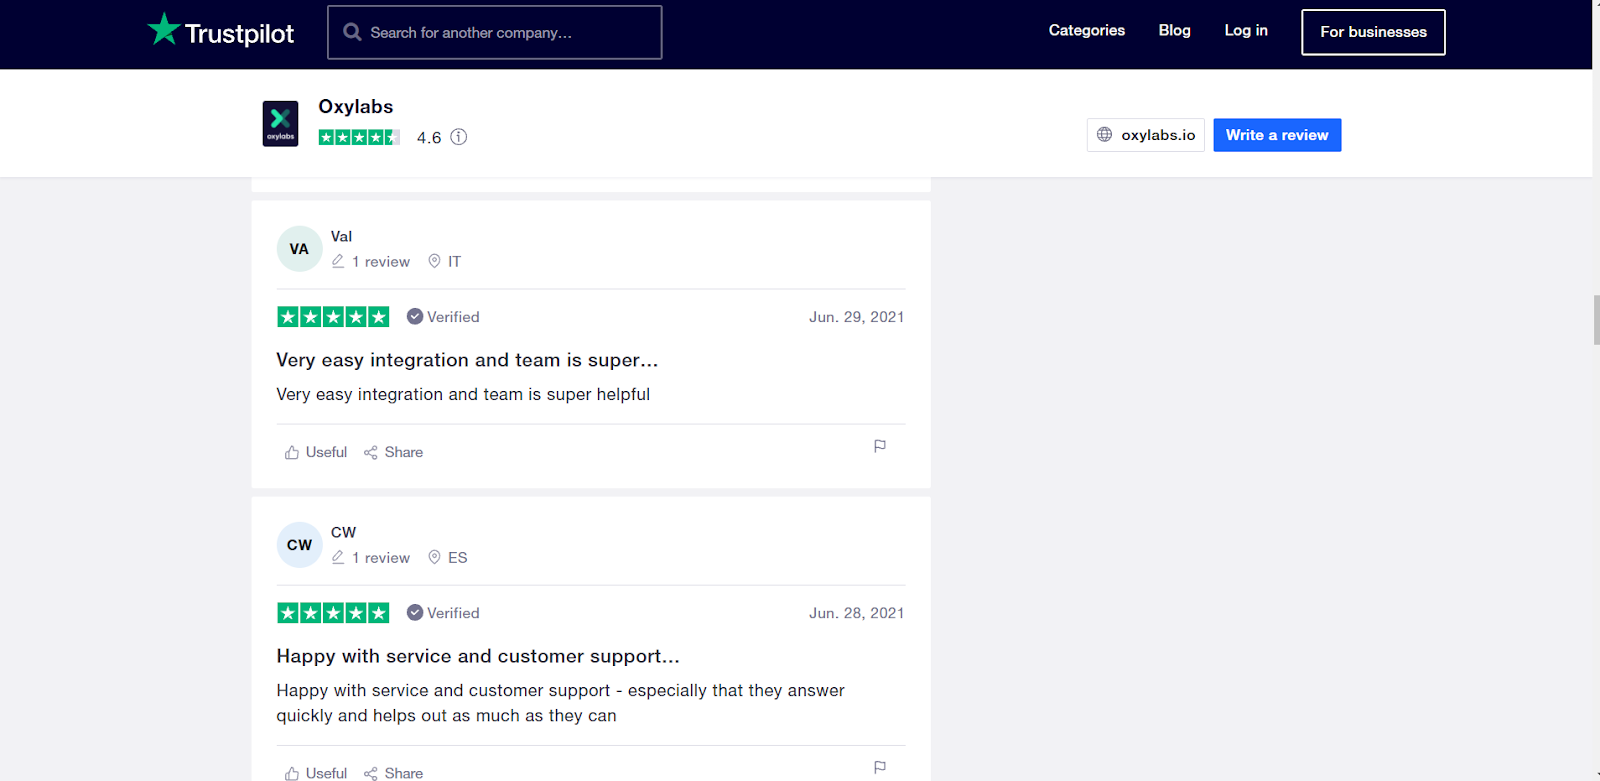The width and height of the screenshot is (1600, 781).
Task: Click the Jun. 28, 2021 review date
Action: coord(856,613)
